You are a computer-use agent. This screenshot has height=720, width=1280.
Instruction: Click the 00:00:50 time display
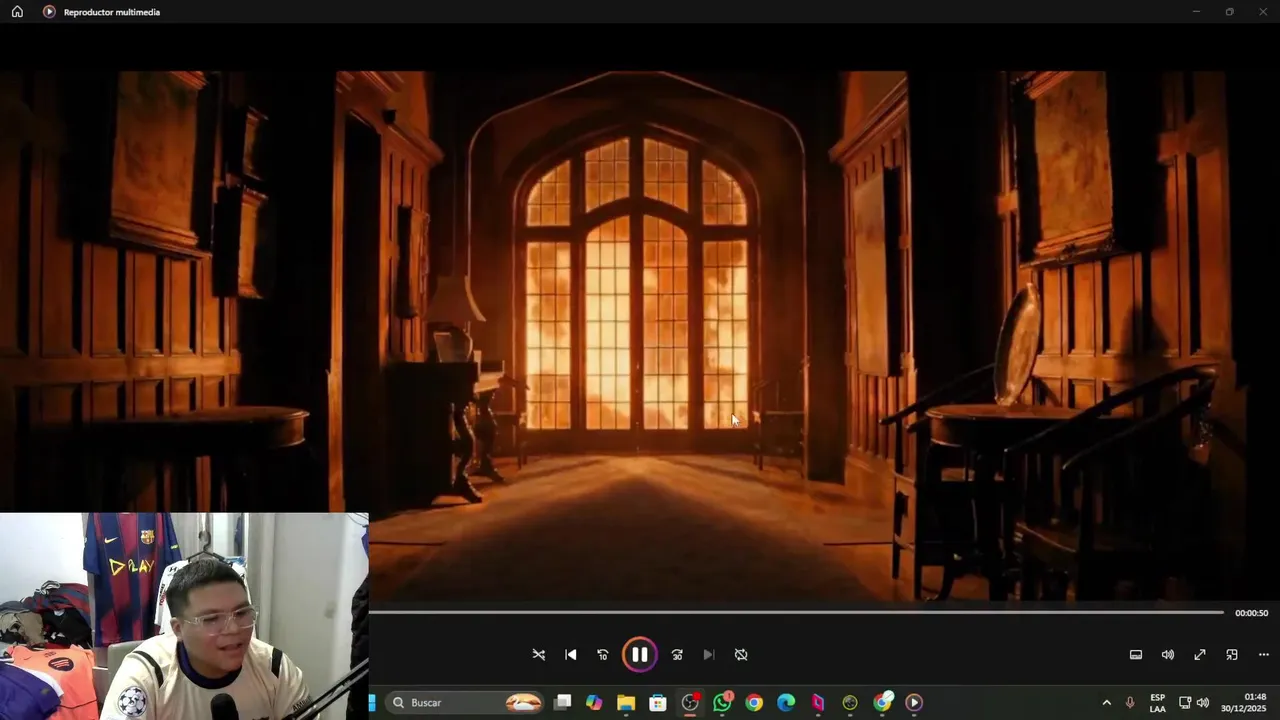[1251, 613]
